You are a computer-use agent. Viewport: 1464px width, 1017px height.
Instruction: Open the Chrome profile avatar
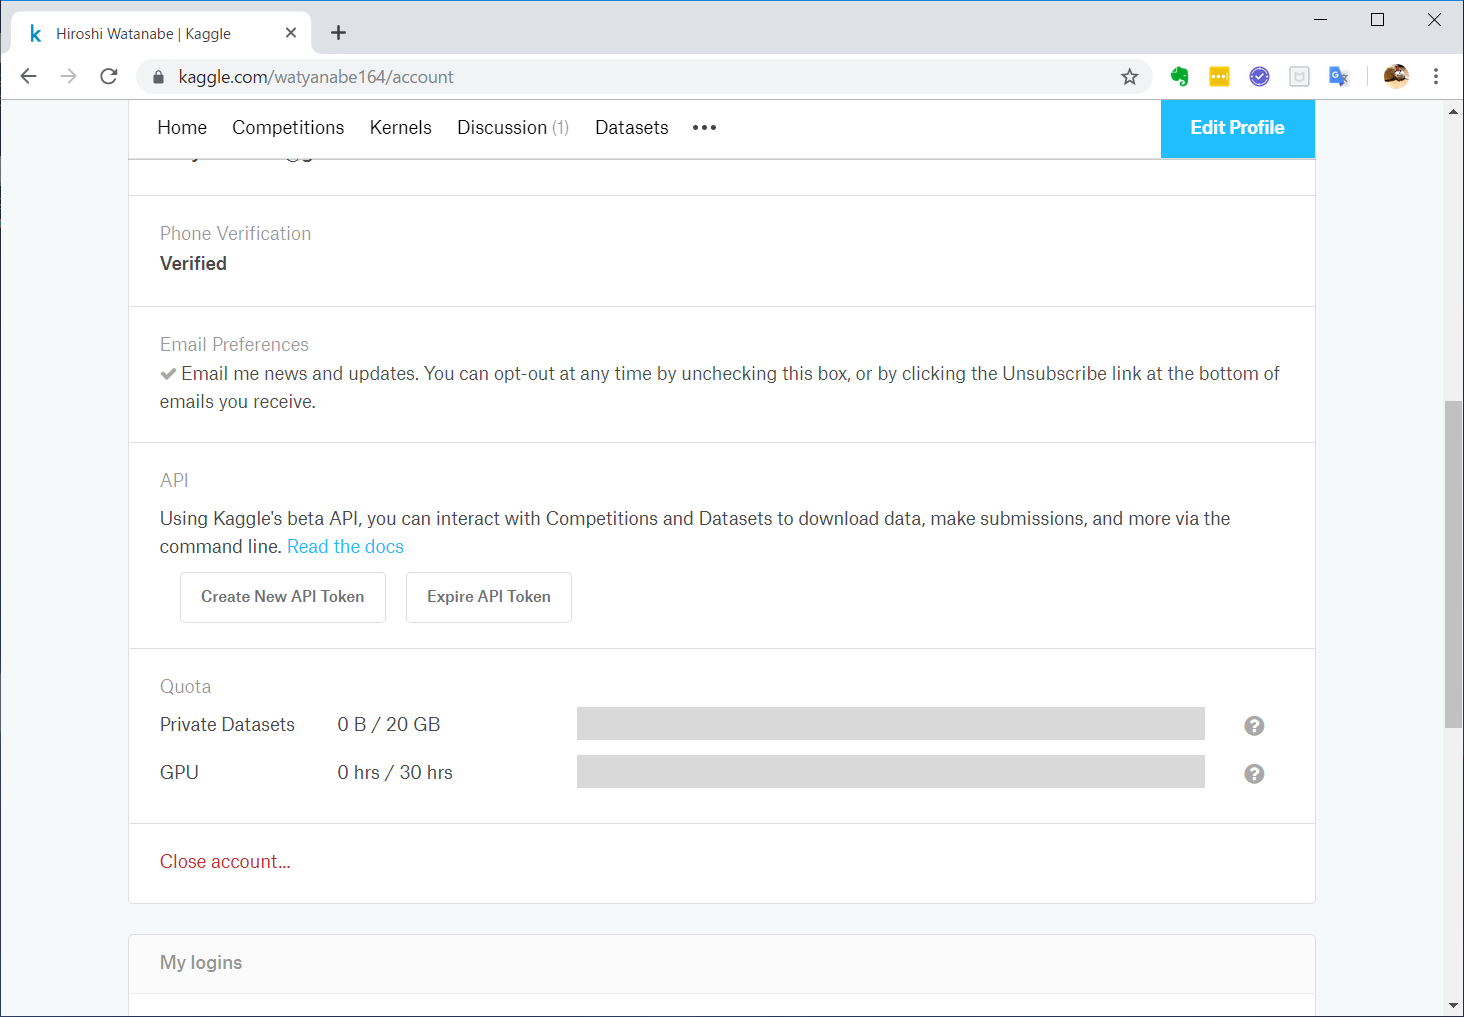[1396, 76]
